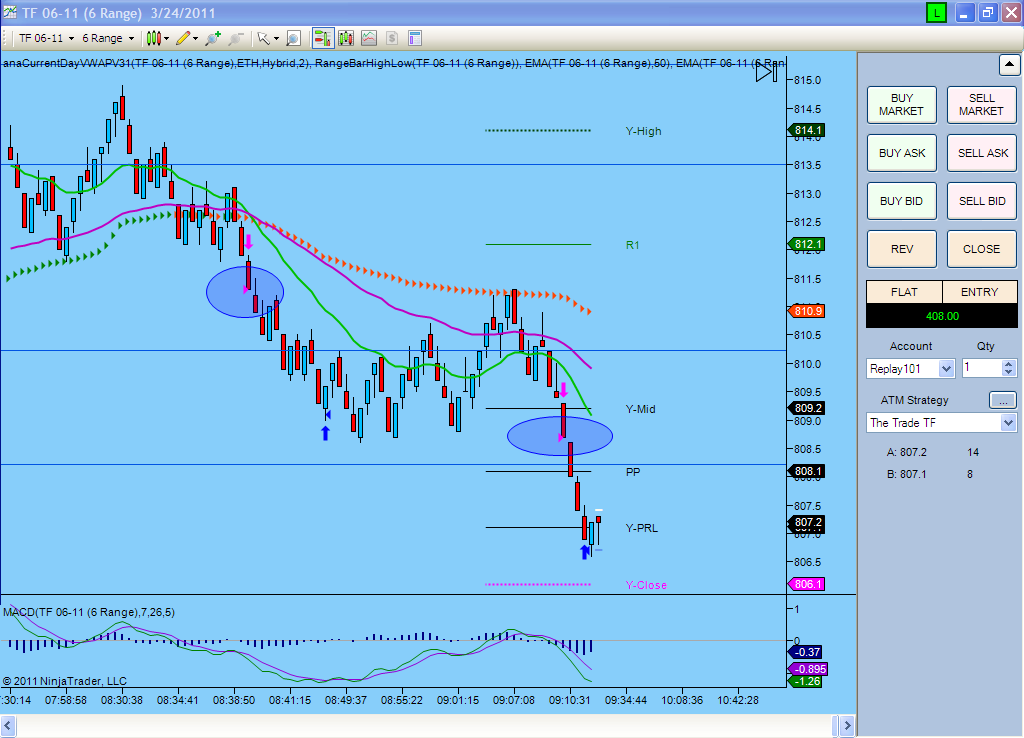Image resolution: width=1024 pixels, height=738 pixels.
Task: Click the 09:10:31 time axis label
Action: pyautogui.click(x=569, y=700)
